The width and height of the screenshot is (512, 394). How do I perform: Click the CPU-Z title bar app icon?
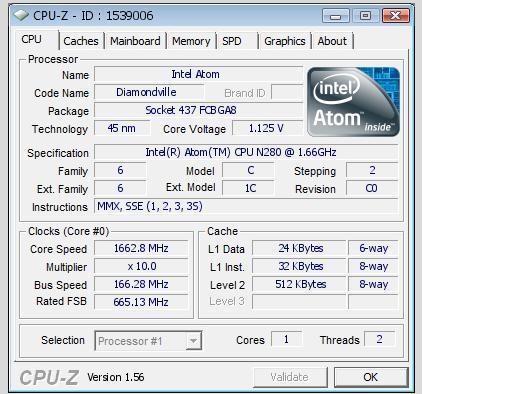click(21, 15)
